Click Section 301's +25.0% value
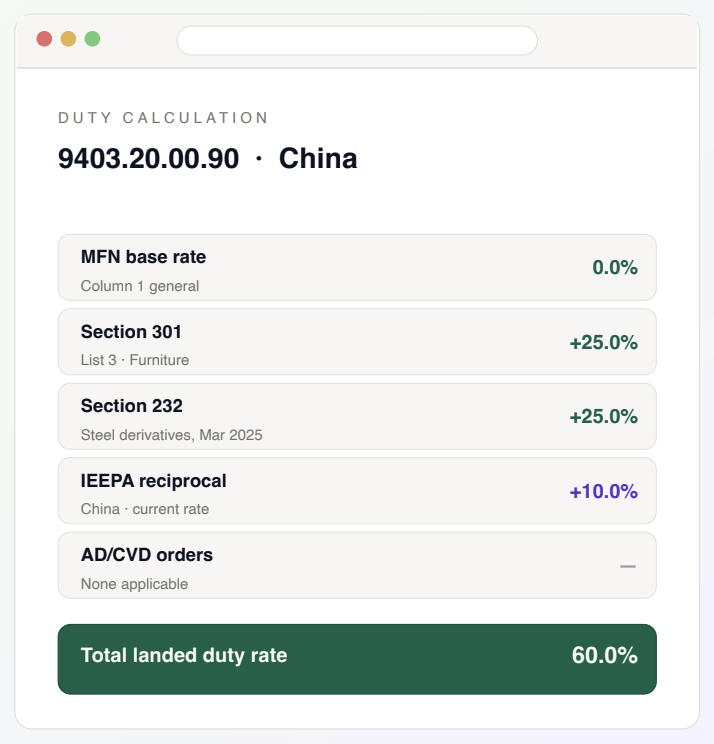714x744 pixels. 603,343
